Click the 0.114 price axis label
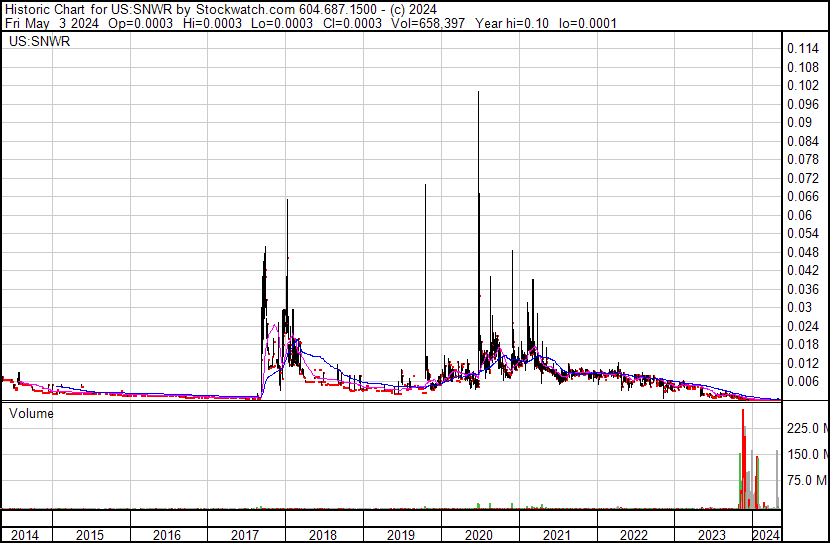Viewport: 830px width, 543px height. [x=803, y=49]
